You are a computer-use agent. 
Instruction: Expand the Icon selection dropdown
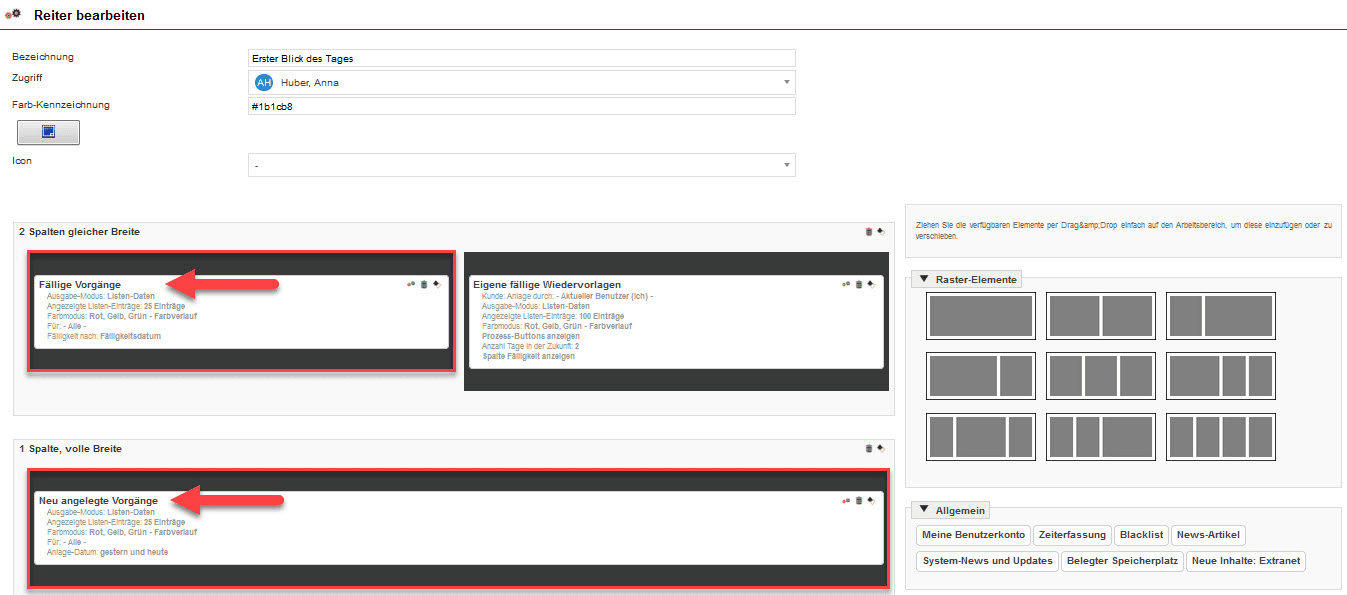pyautogui.click(x=521, y=165)
